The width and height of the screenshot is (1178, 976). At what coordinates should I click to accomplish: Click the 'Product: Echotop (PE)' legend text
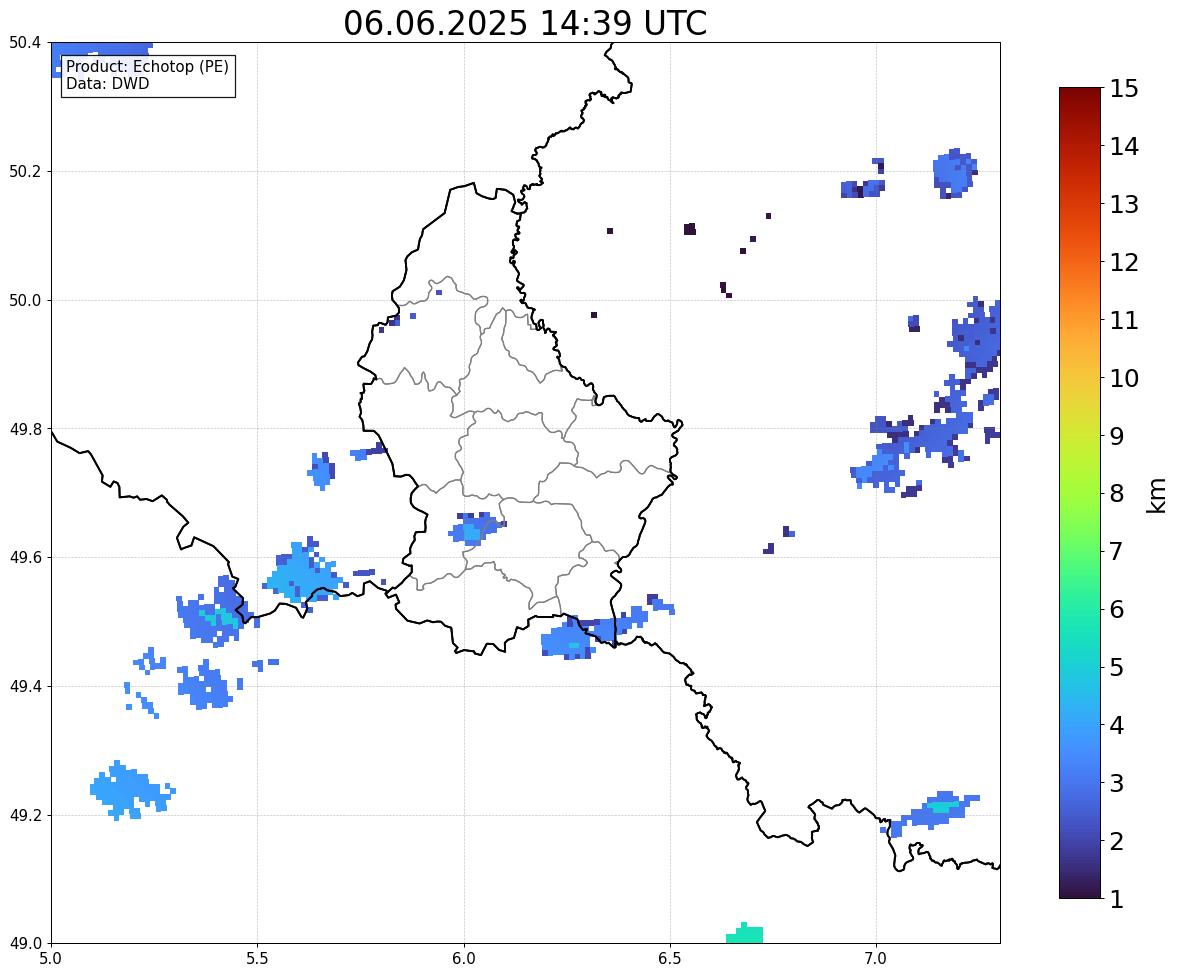pos(147,67)
